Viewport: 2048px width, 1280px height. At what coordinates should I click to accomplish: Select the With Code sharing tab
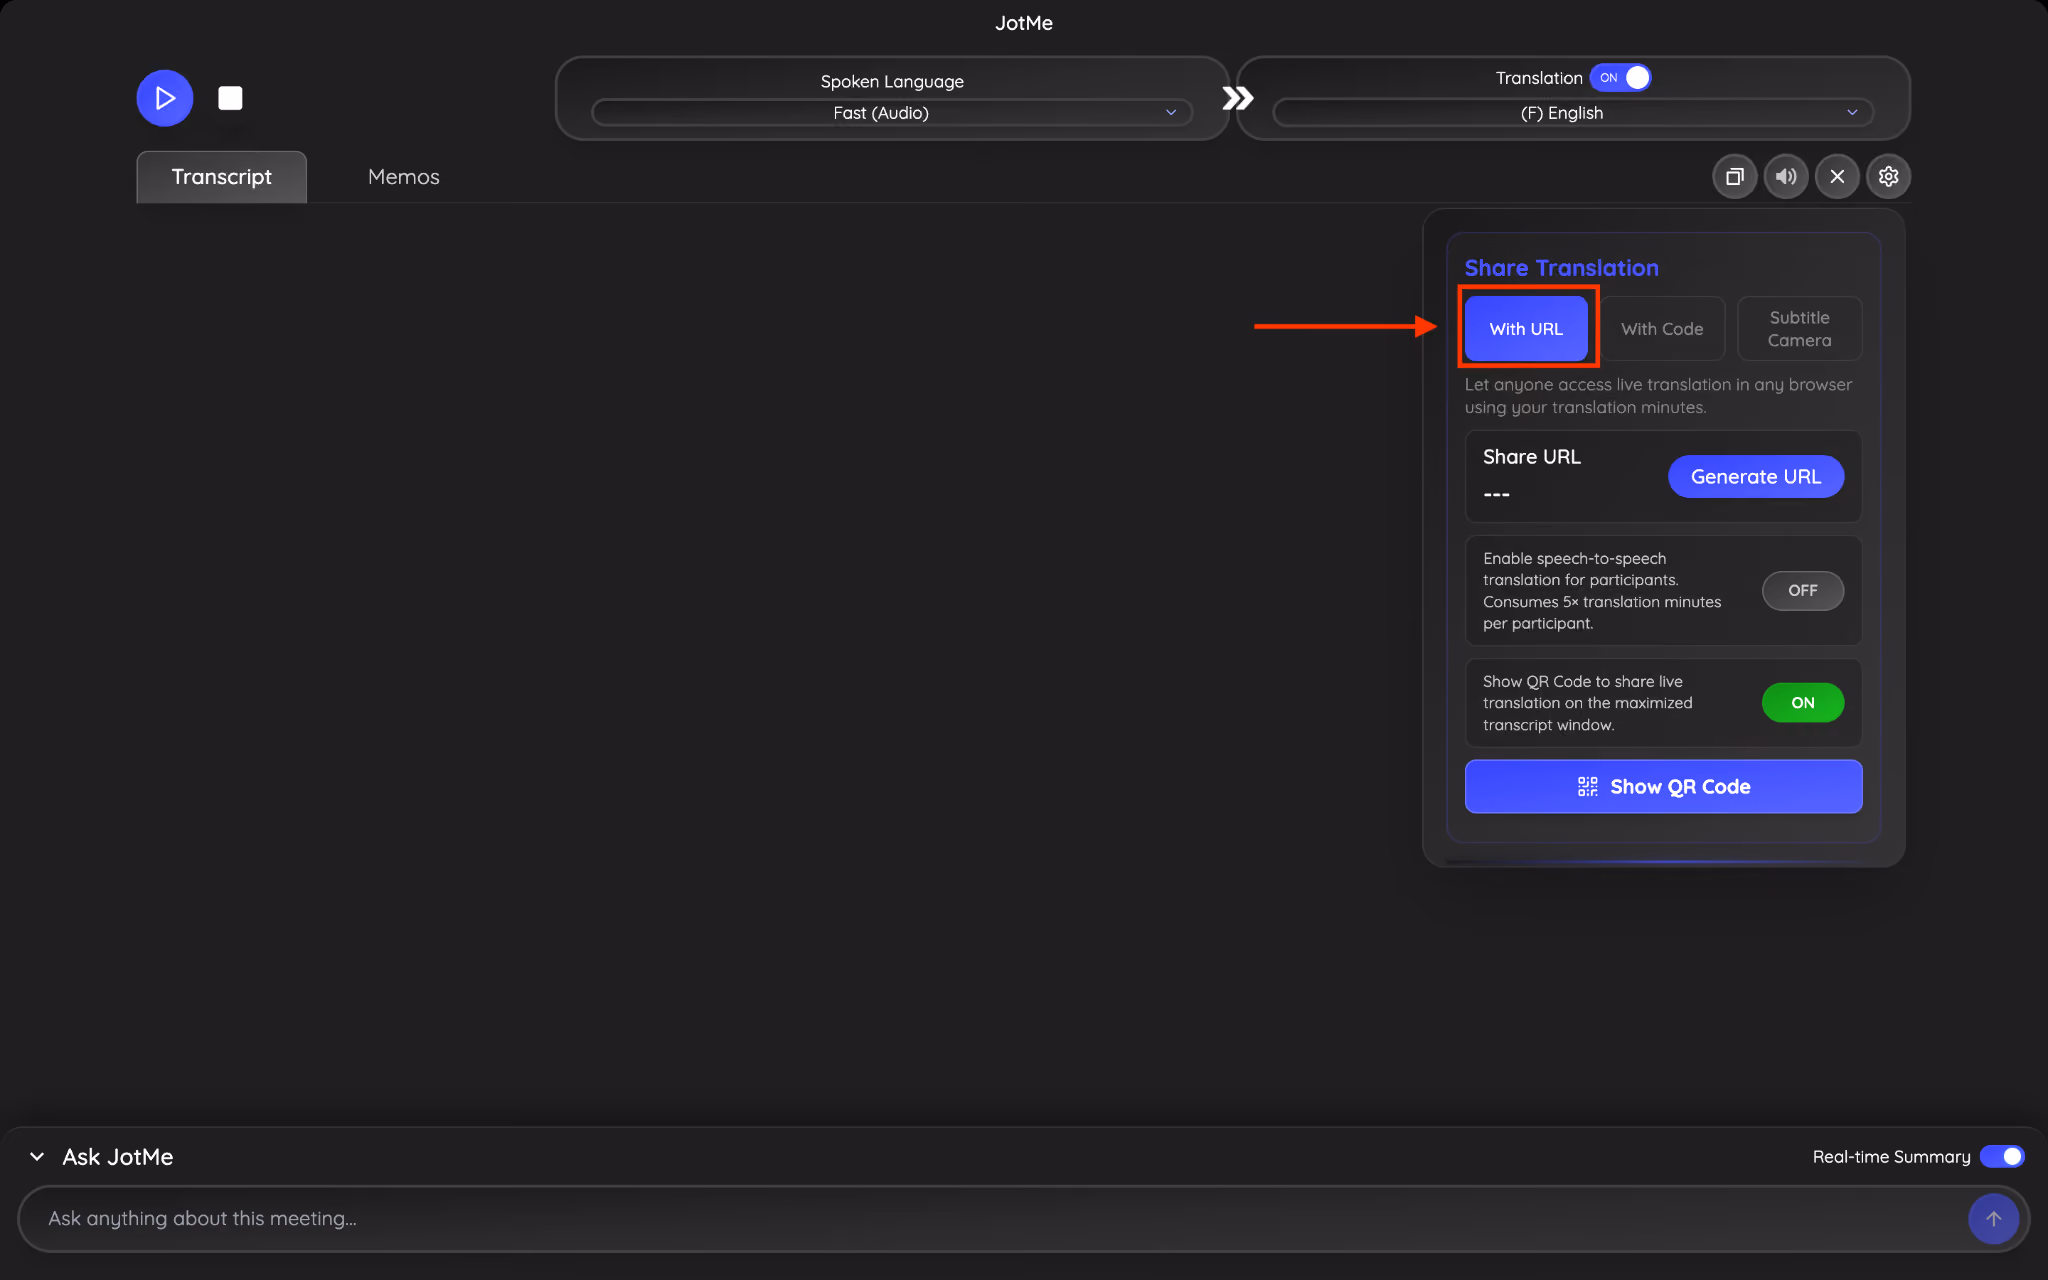click(1662, 329)
